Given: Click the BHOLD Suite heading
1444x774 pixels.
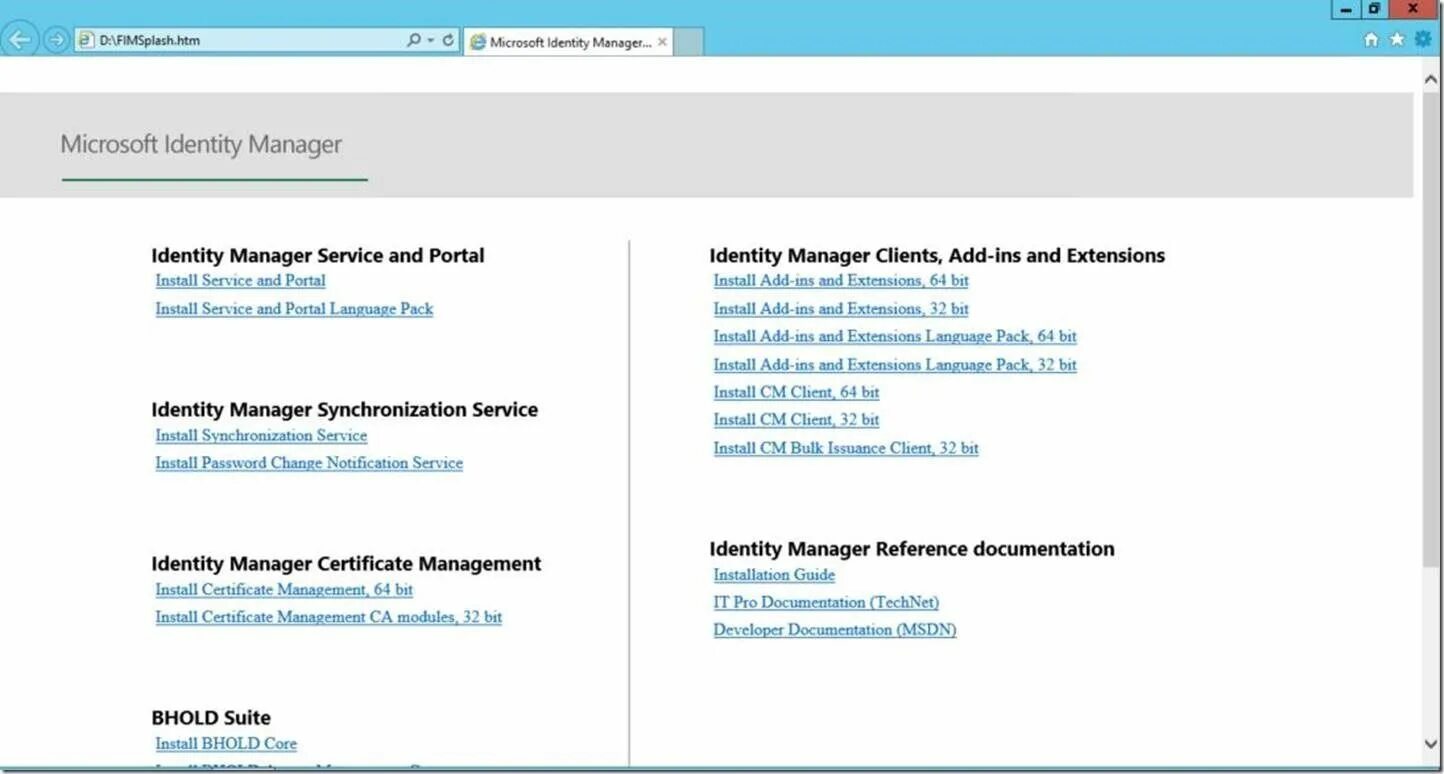Looking at the screenshot, I should point(211,718).
